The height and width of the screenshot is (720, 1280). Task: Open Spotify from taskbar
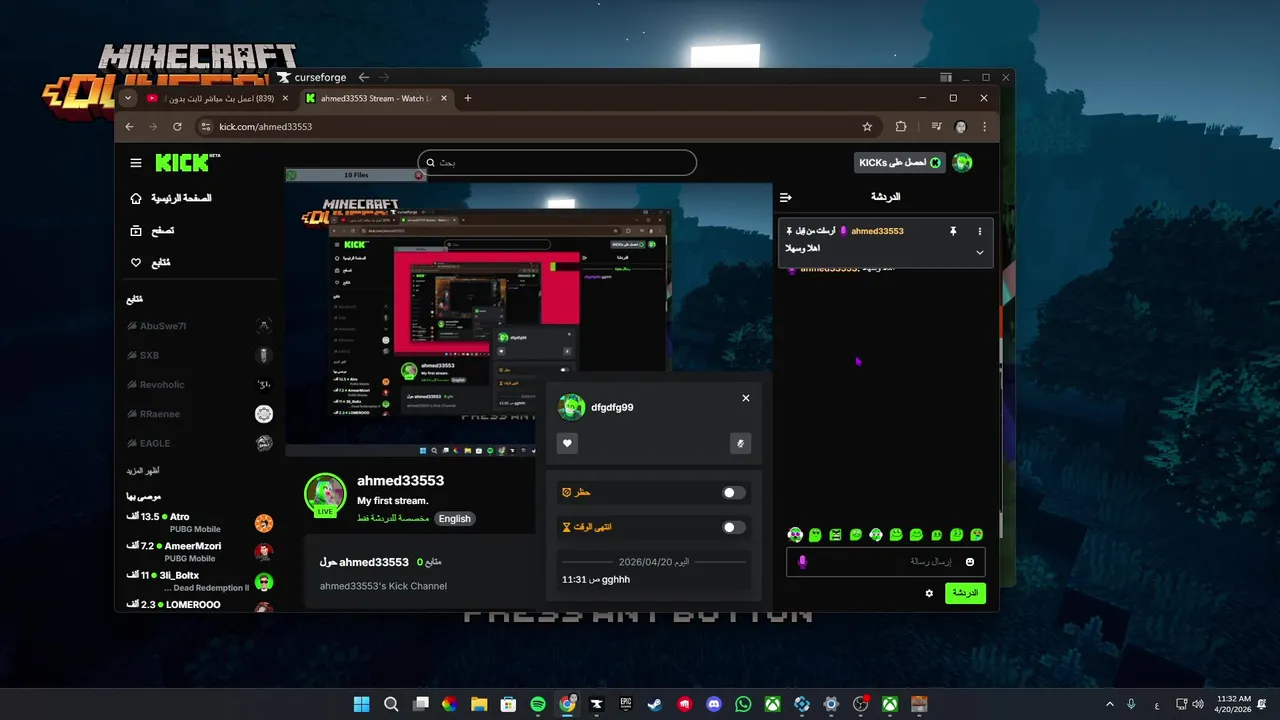click(537, 704)
